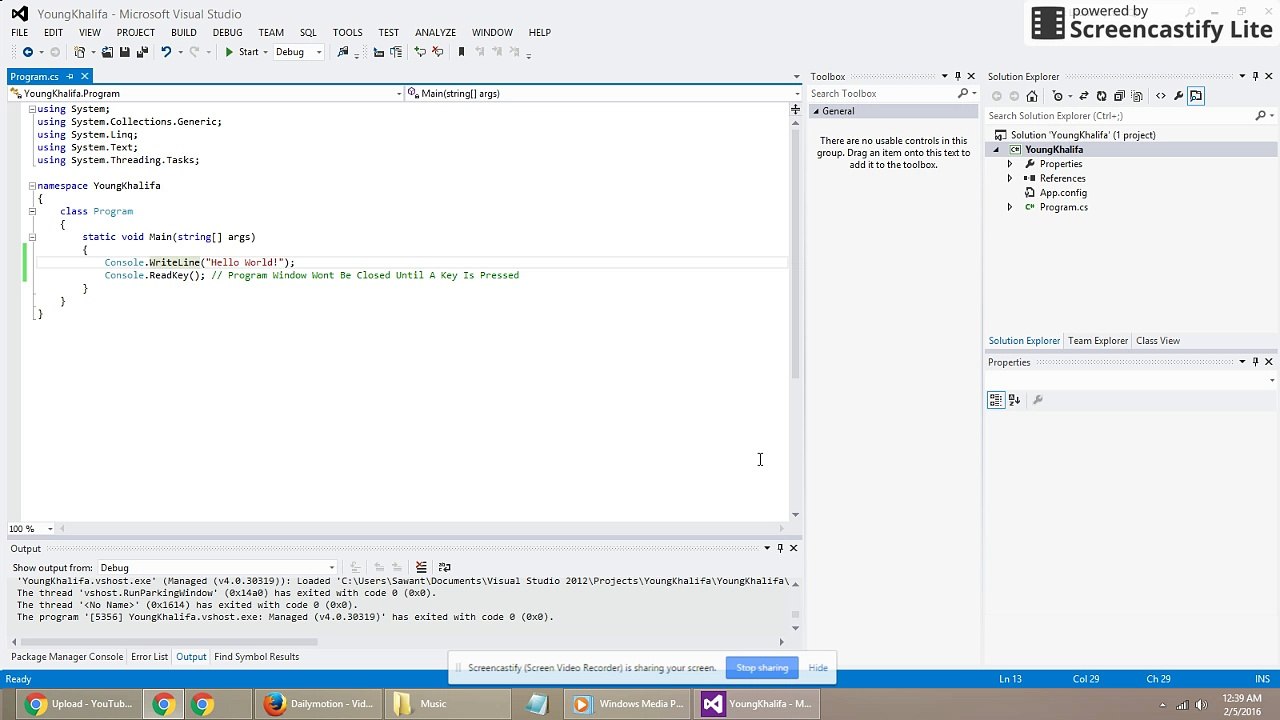Open the BUILD menu
Viewport: 1280px width, 720px height.
(x=183, y=32)
